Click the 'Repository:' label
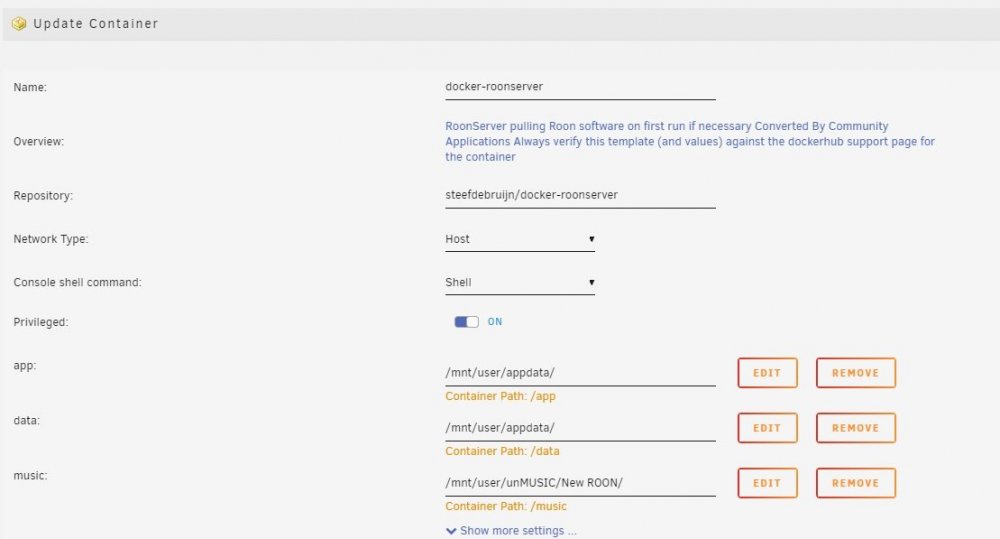Screen dimensions: 1000x539 coord(43,196)
